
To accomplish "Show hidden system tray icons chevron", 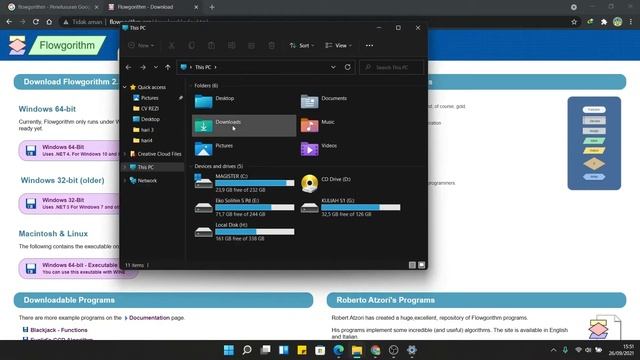I will click(553, 350).
